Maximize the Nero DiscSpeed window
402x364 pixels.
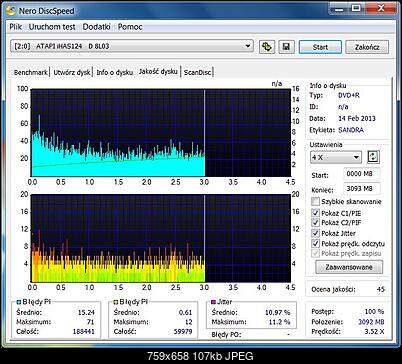click(x=356, y=8)
